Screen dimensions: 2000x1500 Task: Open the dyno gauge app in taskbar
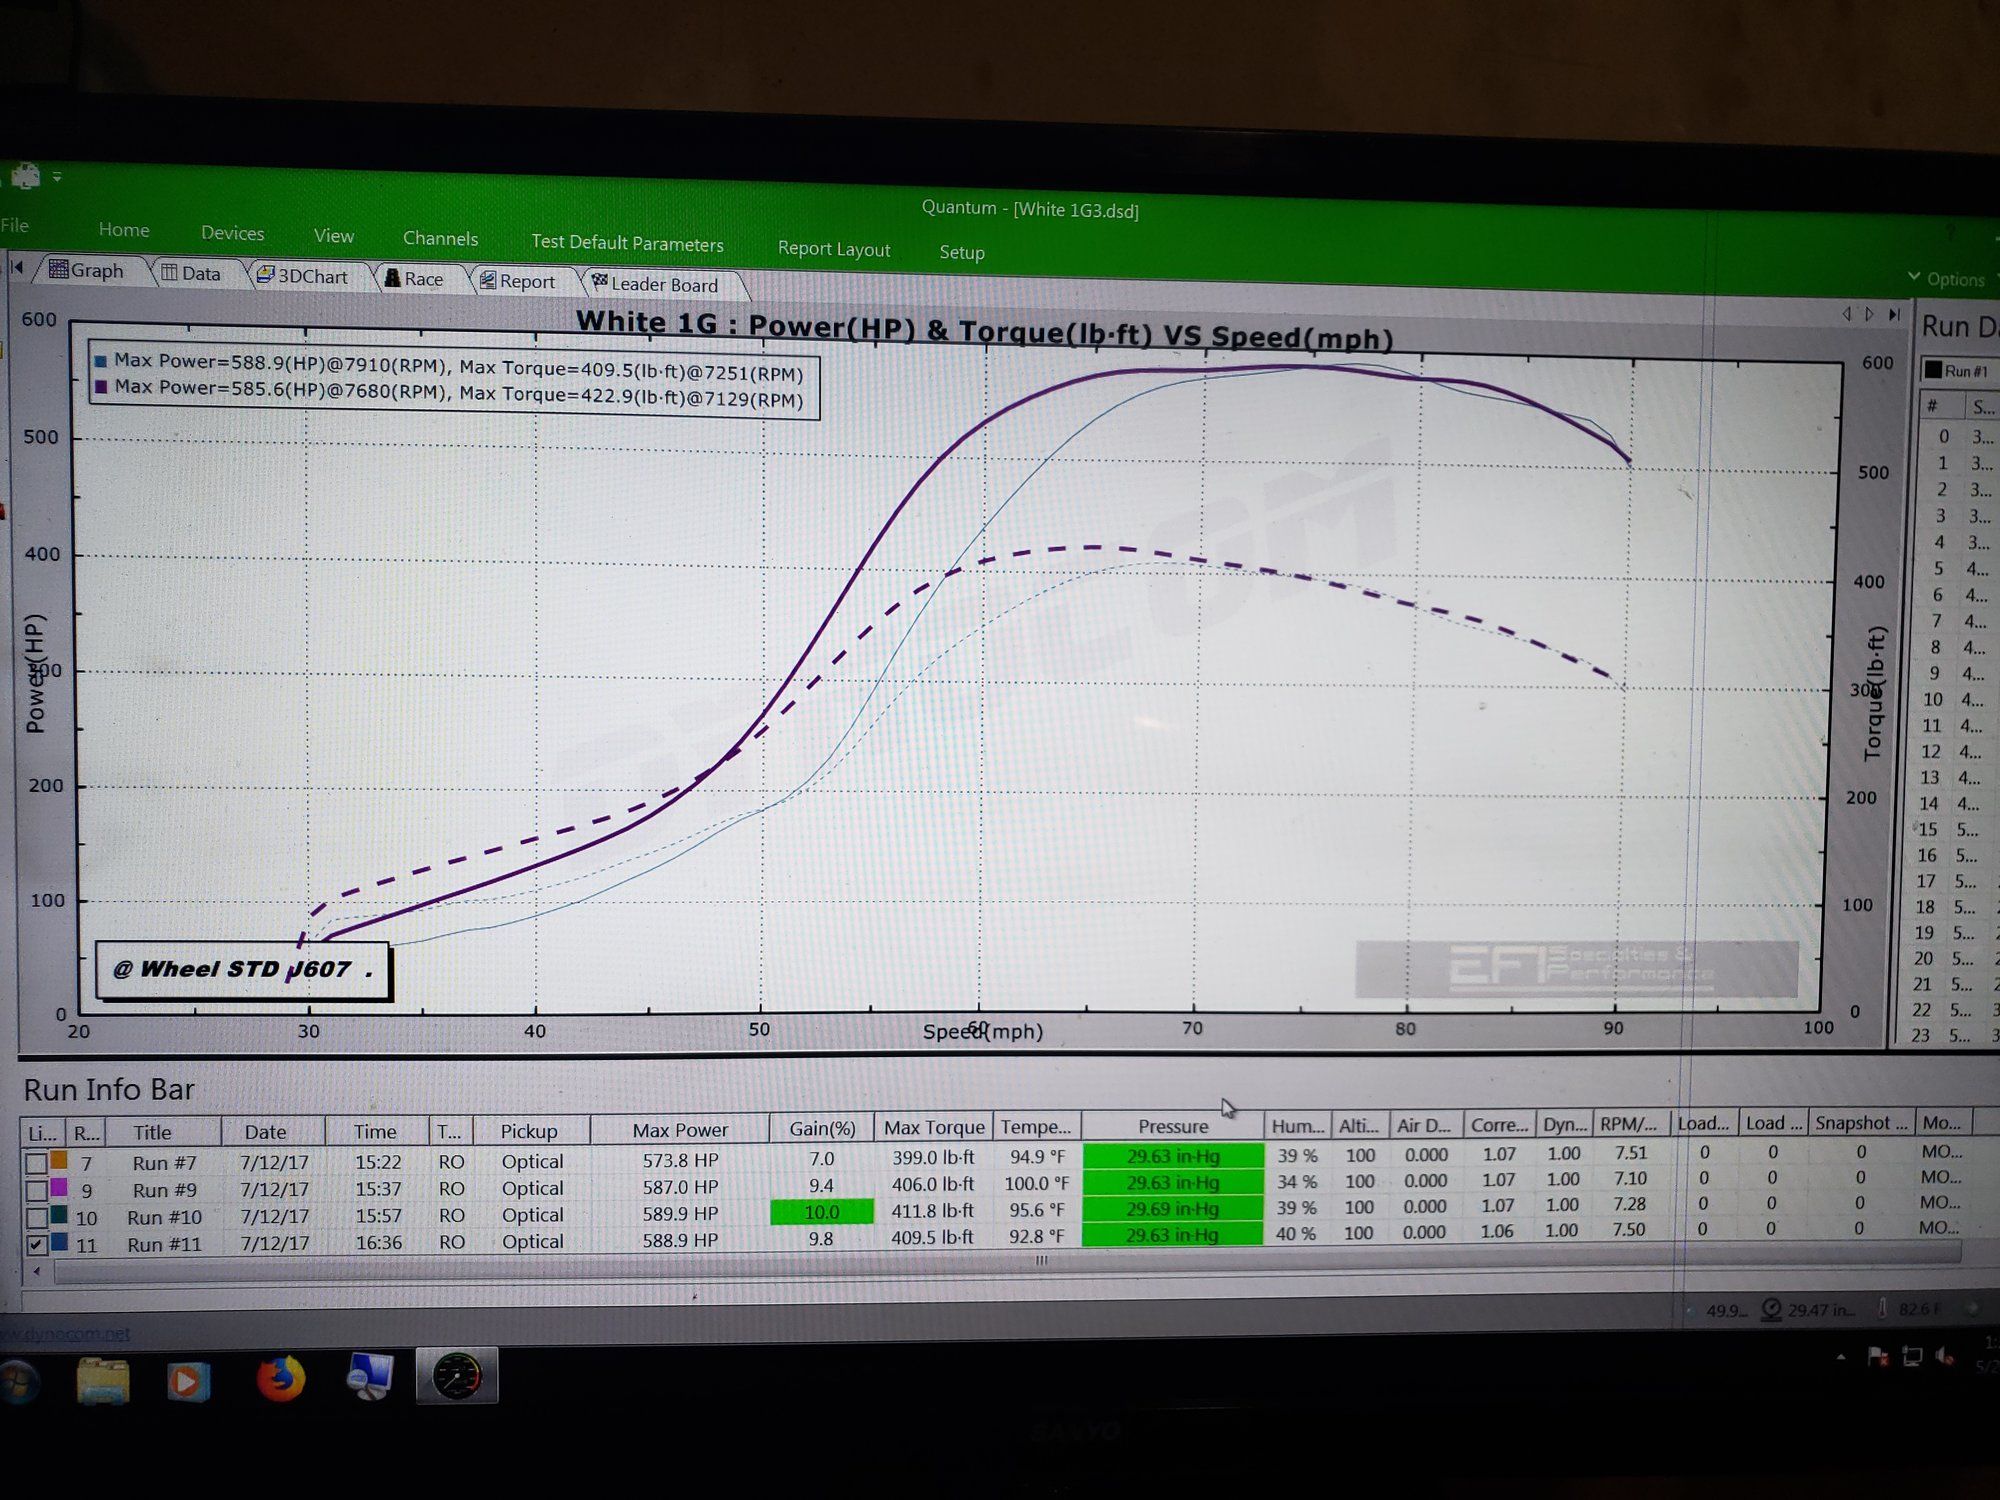[x=457, y=1376]
